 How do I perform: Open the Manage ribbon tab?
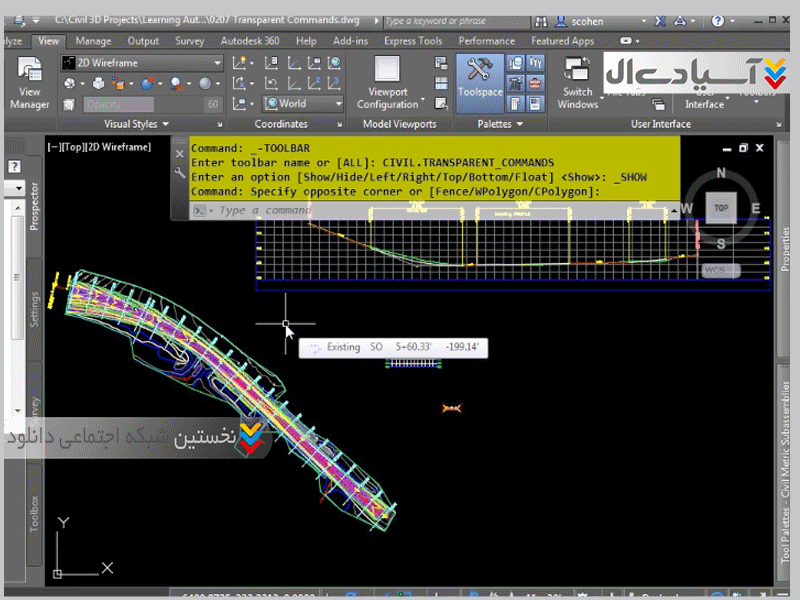(x=93, y=41)
